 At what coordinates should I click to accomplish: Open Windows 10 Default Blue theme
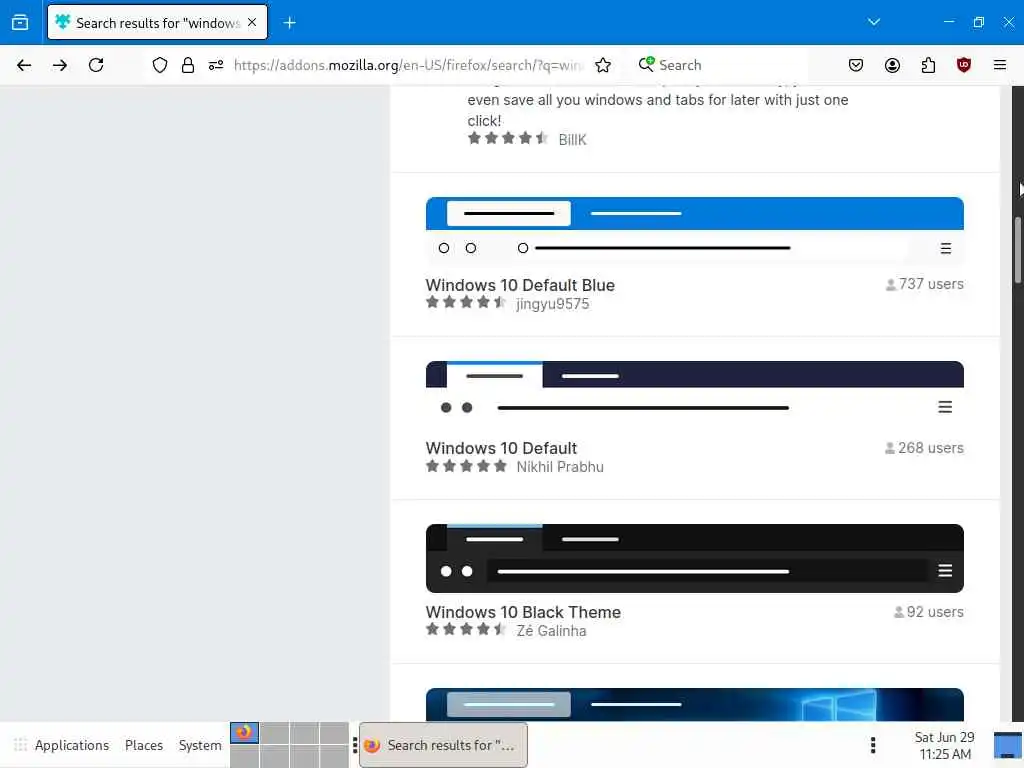[x=520, y=285]
